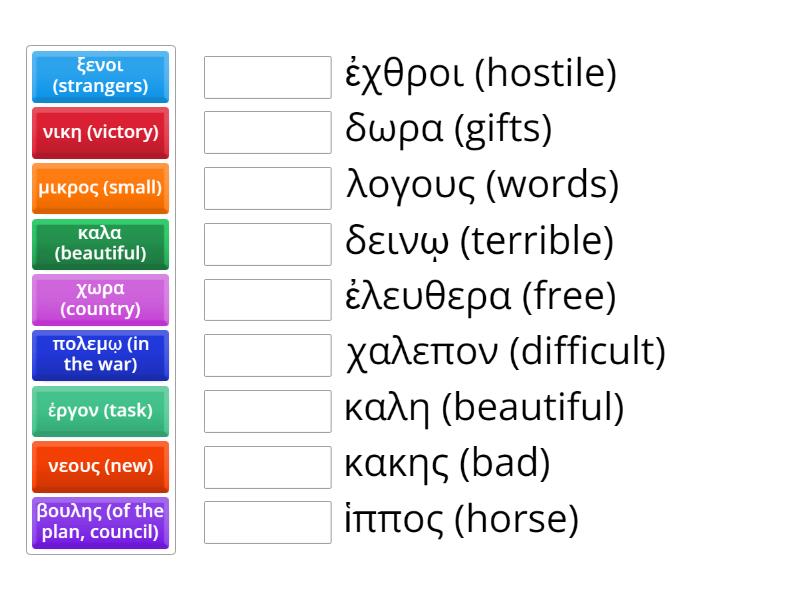Click the text ἐχθροι (hostile)

[480, 74]
